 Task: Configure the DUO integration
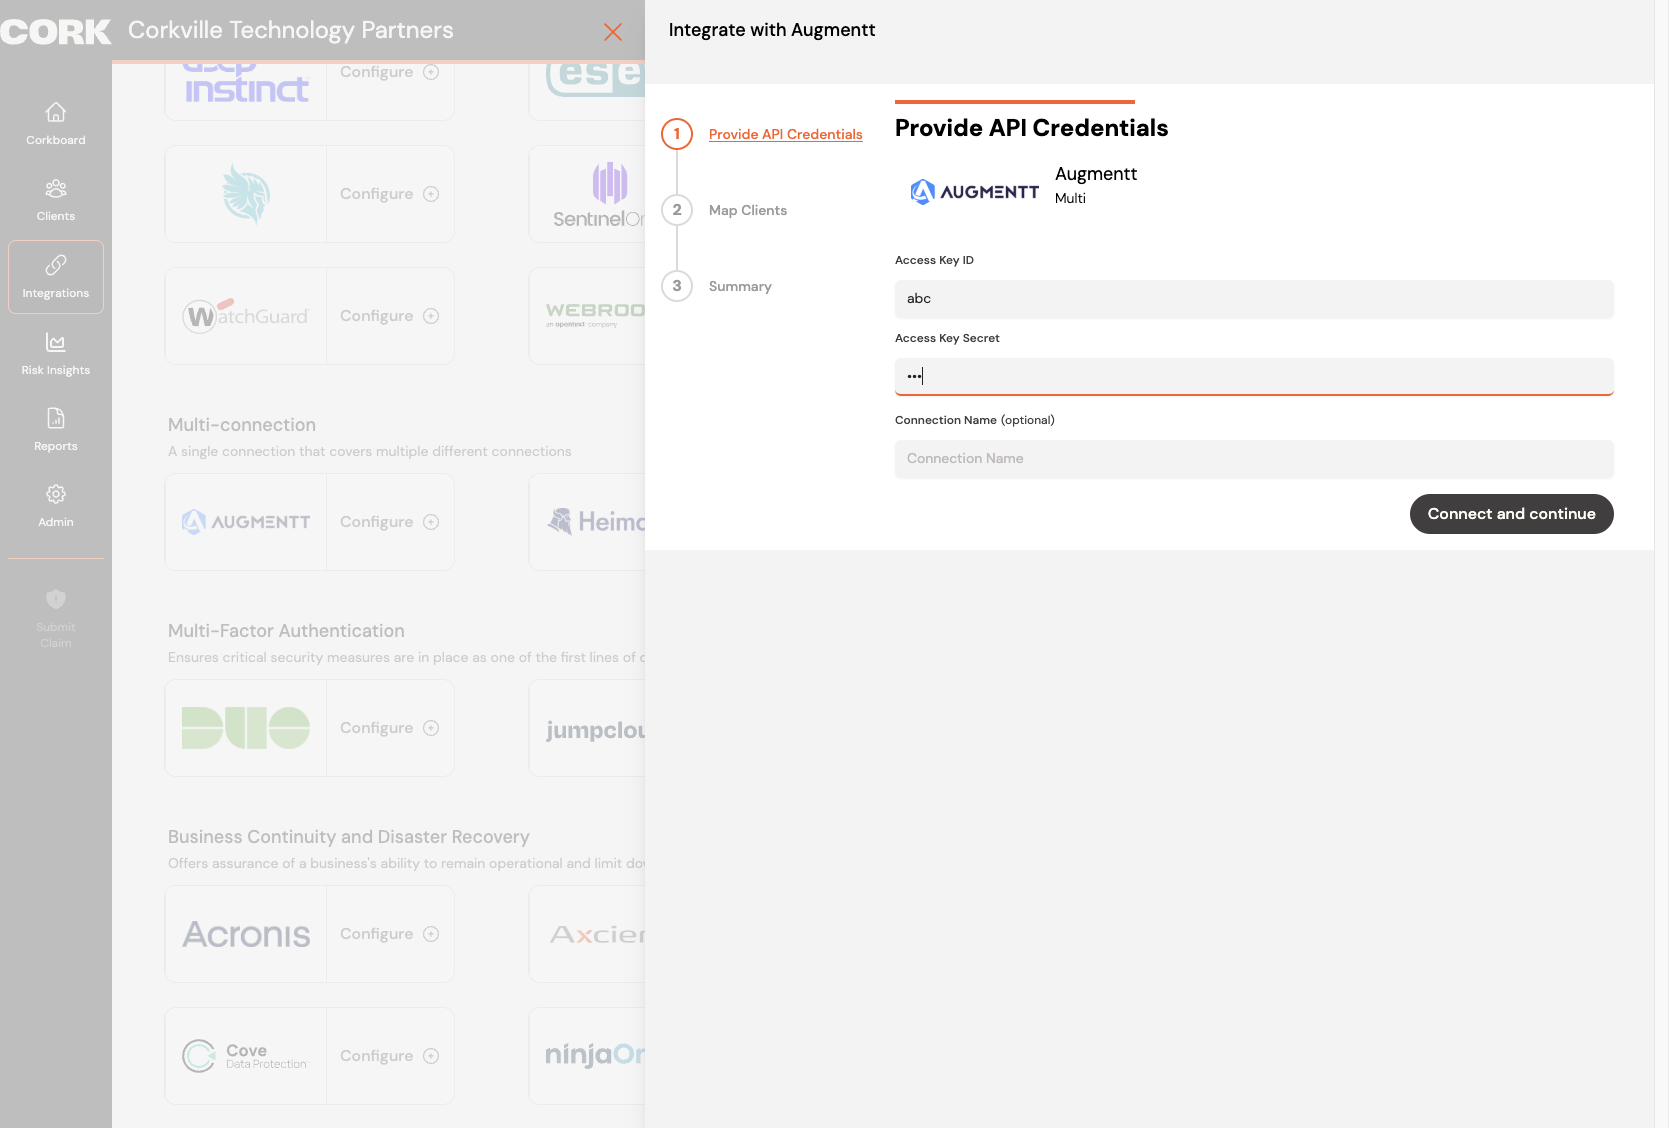click(390, 728)
